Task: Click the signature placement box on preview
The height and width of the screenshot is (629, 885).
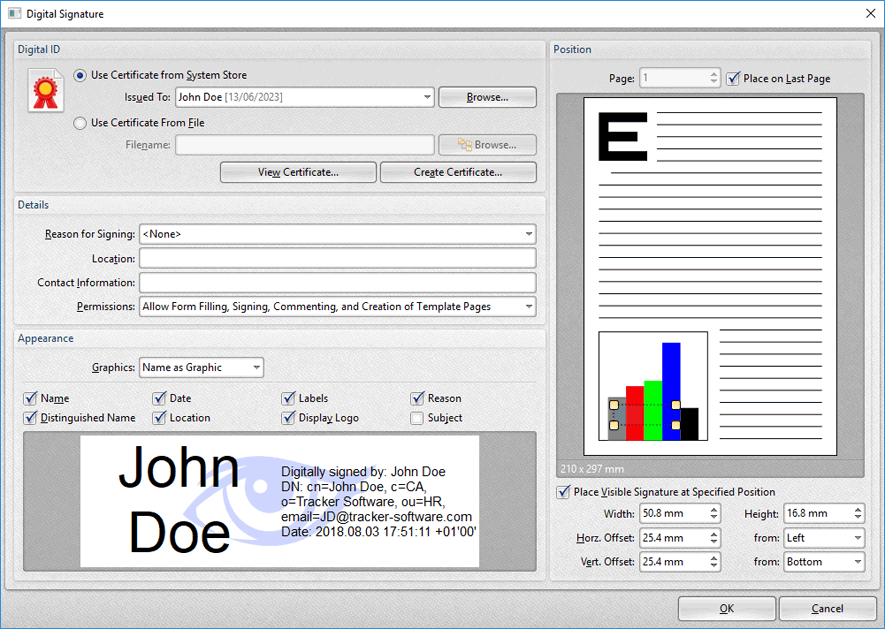Action: 645,415
